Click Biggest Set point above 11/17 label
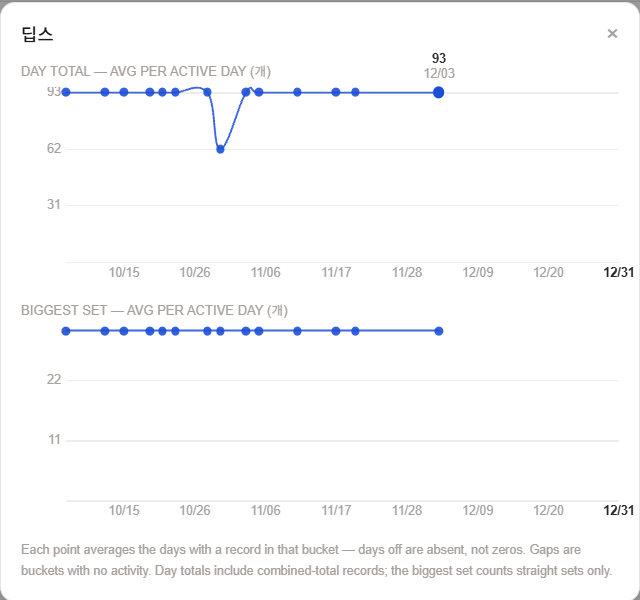 point(336,331)
